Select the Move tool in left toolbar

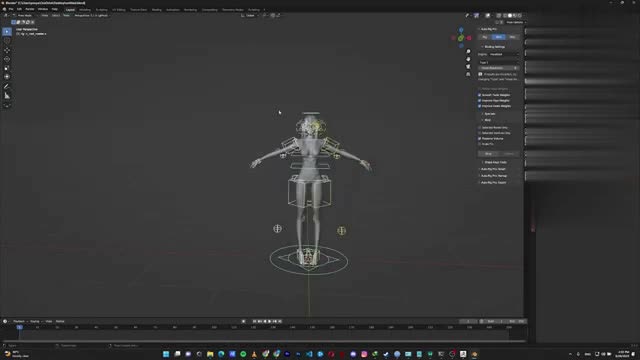(x=7, y=50)
